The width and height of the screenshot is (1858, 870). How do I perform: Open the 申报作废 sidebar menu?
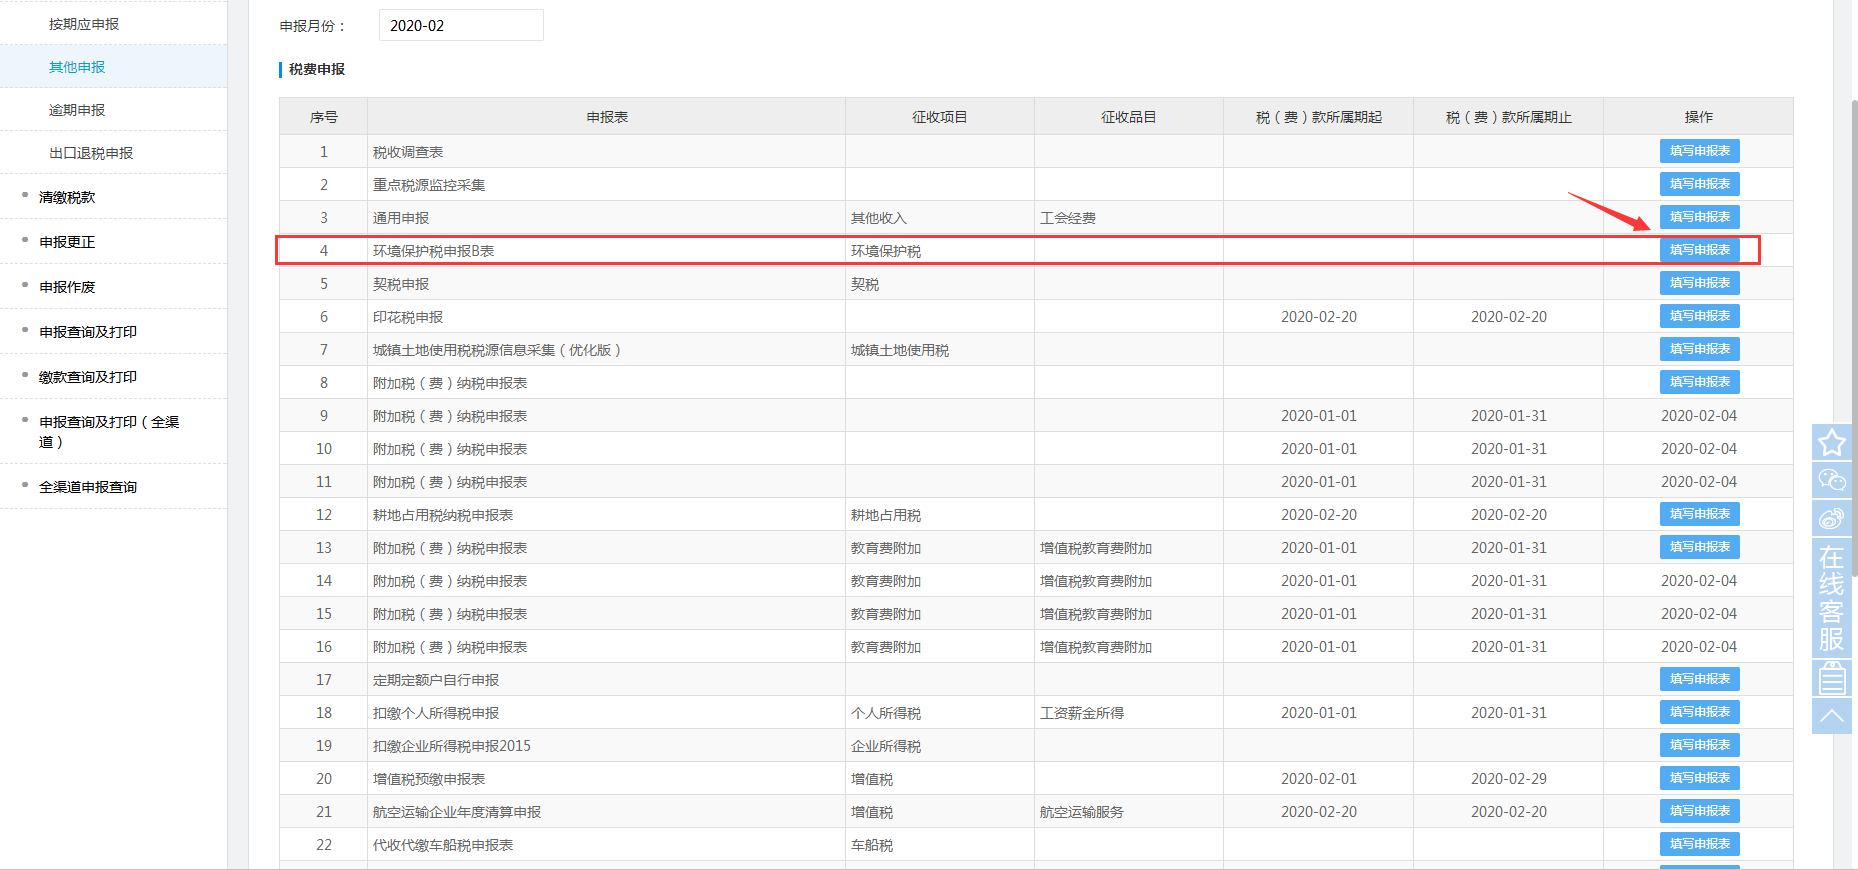coord(67,287)
